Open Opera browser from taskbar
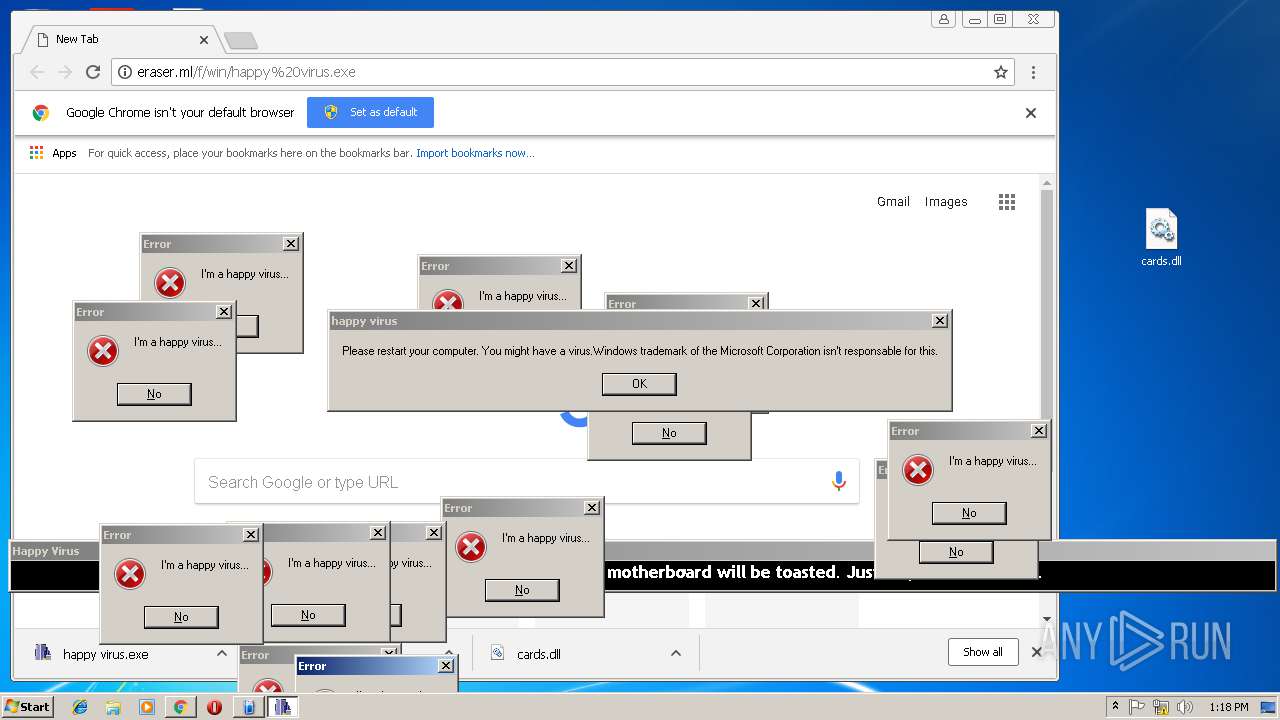The height and width of the screenshot is (720, 1280). click(214, 707)
